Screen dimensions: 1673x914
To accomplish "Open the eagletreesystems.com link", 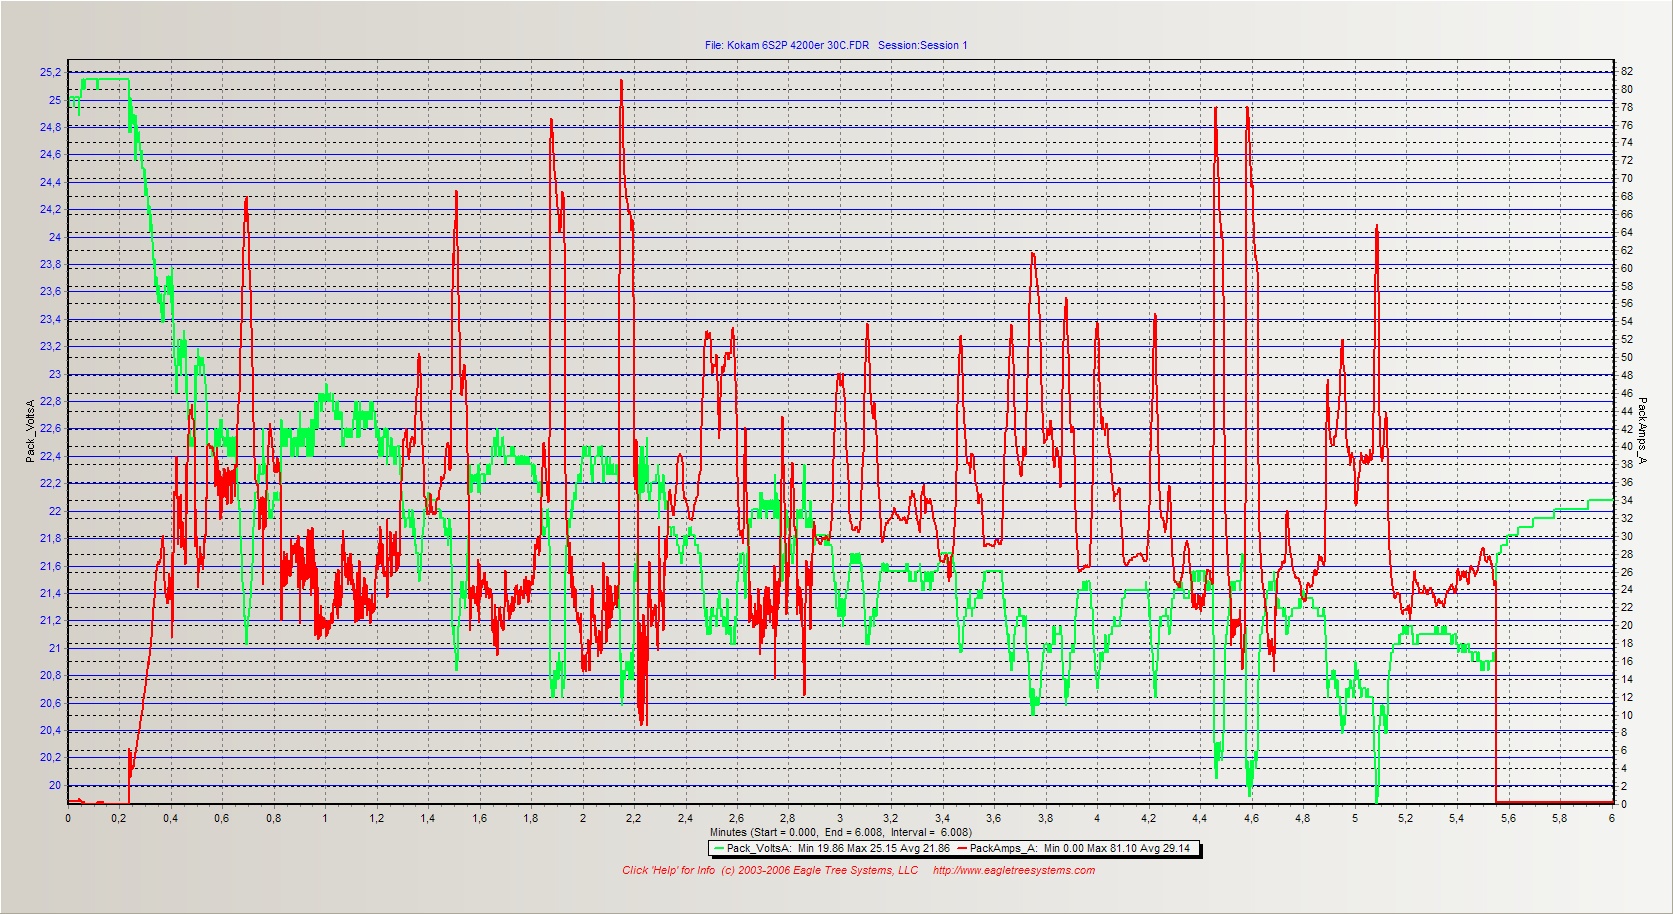I will coord(1013,870).
